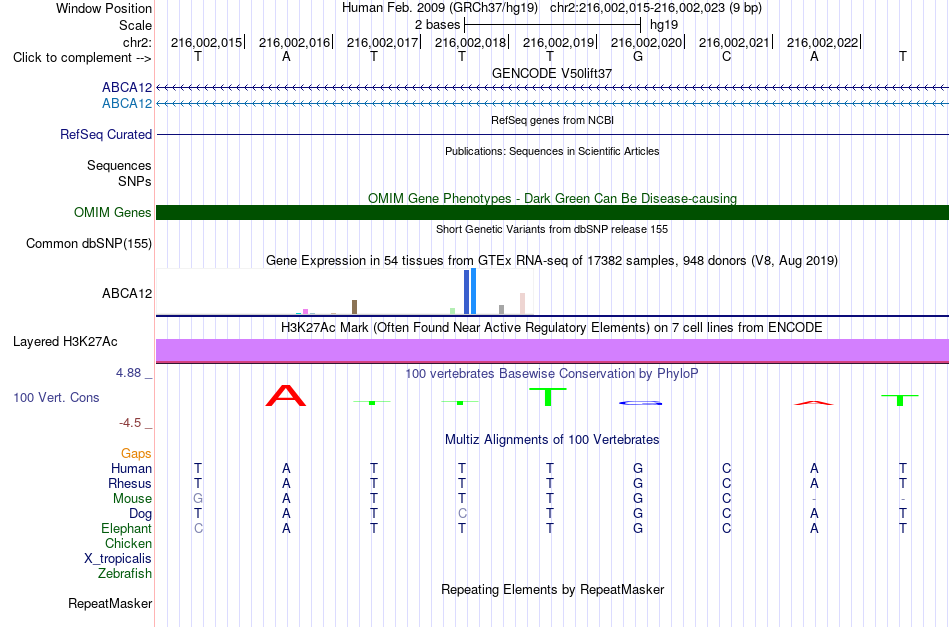Click the chr2:216,002,015-216,002,023 (9 bp) position text

[x=656, y=8]
